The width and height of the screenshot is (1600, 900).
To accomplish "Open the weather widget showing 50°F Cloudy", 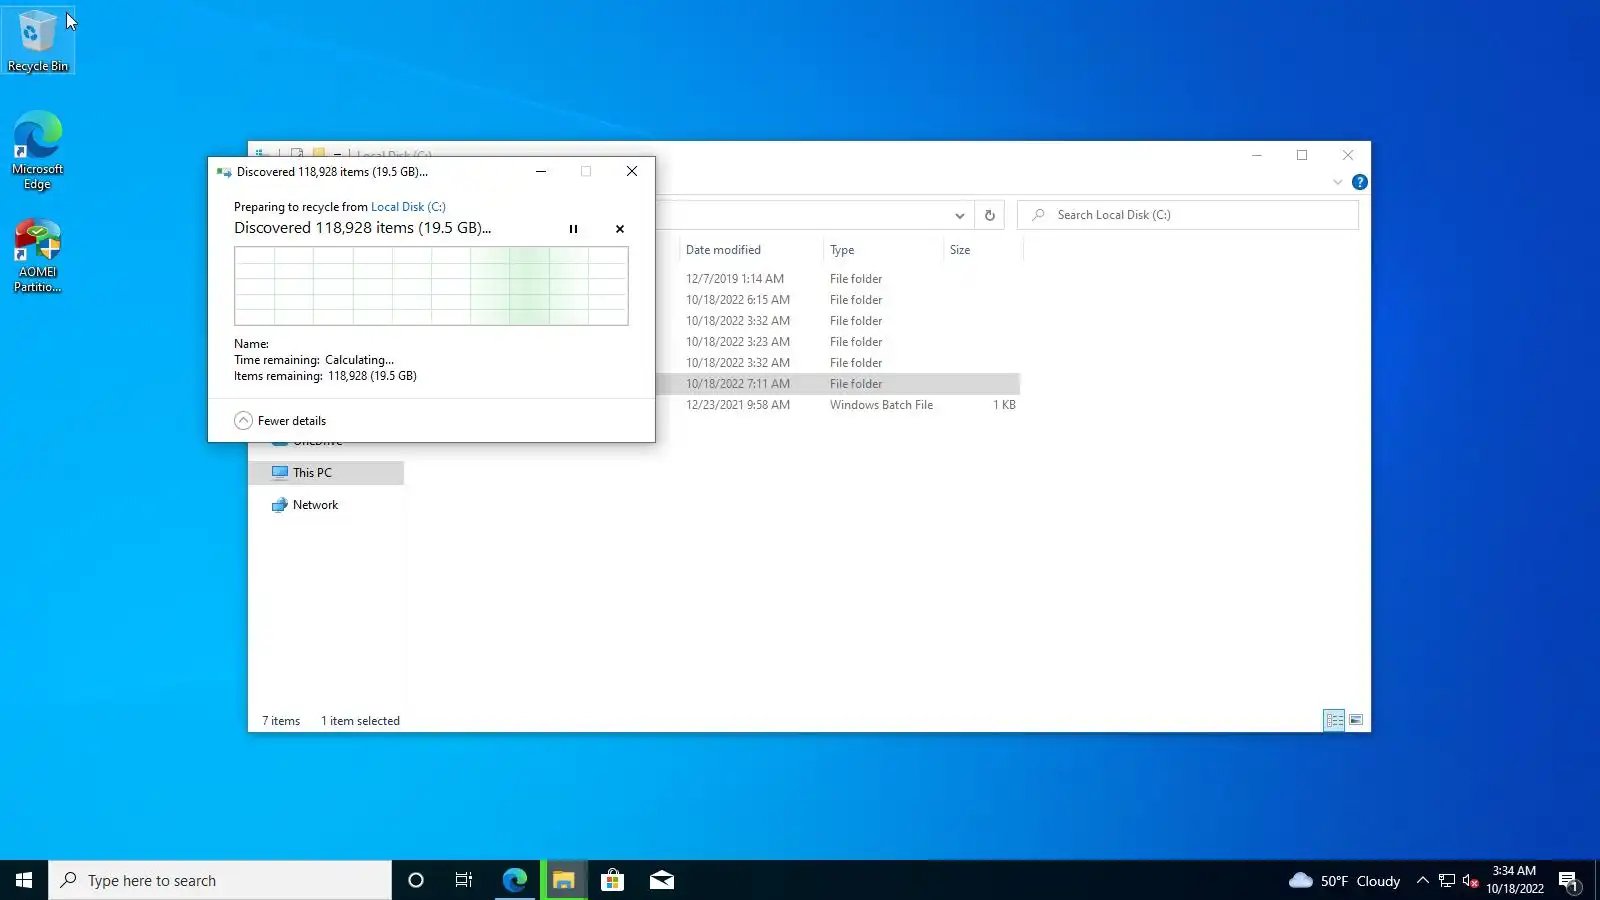I will (1344, 881).
